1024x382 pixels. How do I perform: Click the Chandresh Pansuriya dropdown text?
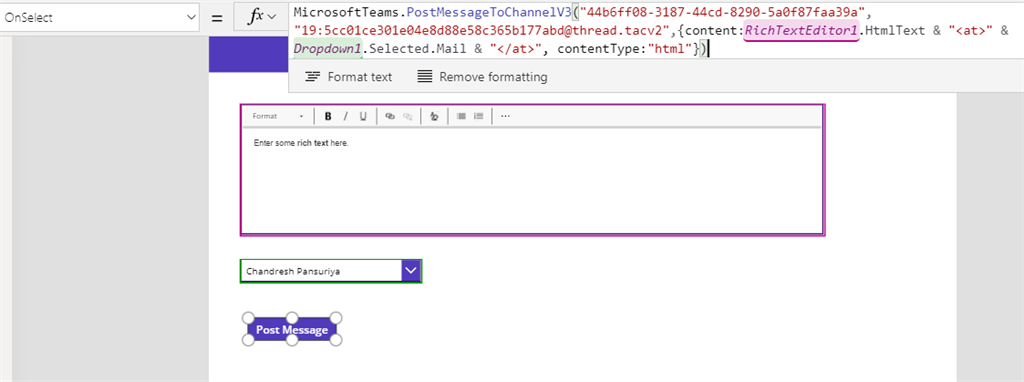click(x=293, y=270)
